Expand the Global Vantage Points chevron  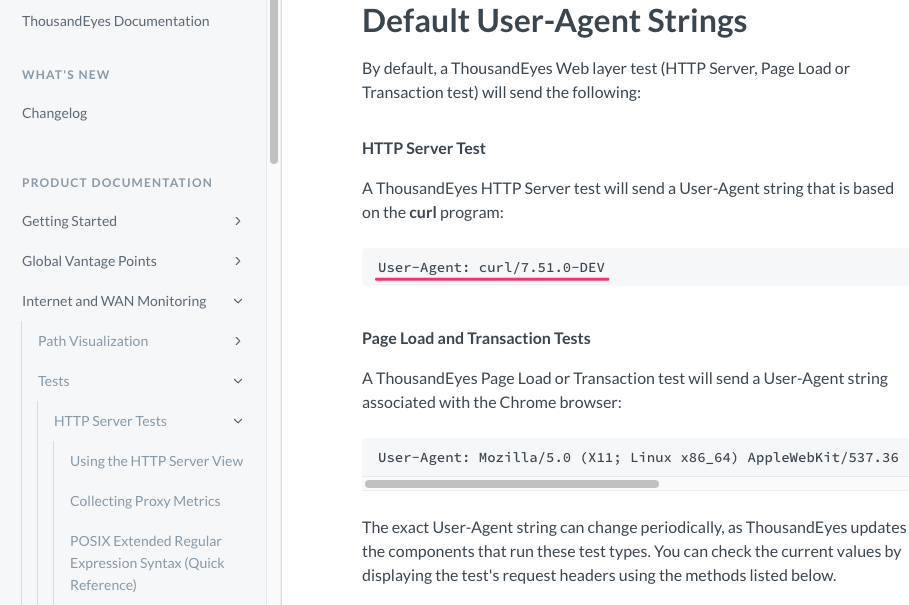[238, 261]
